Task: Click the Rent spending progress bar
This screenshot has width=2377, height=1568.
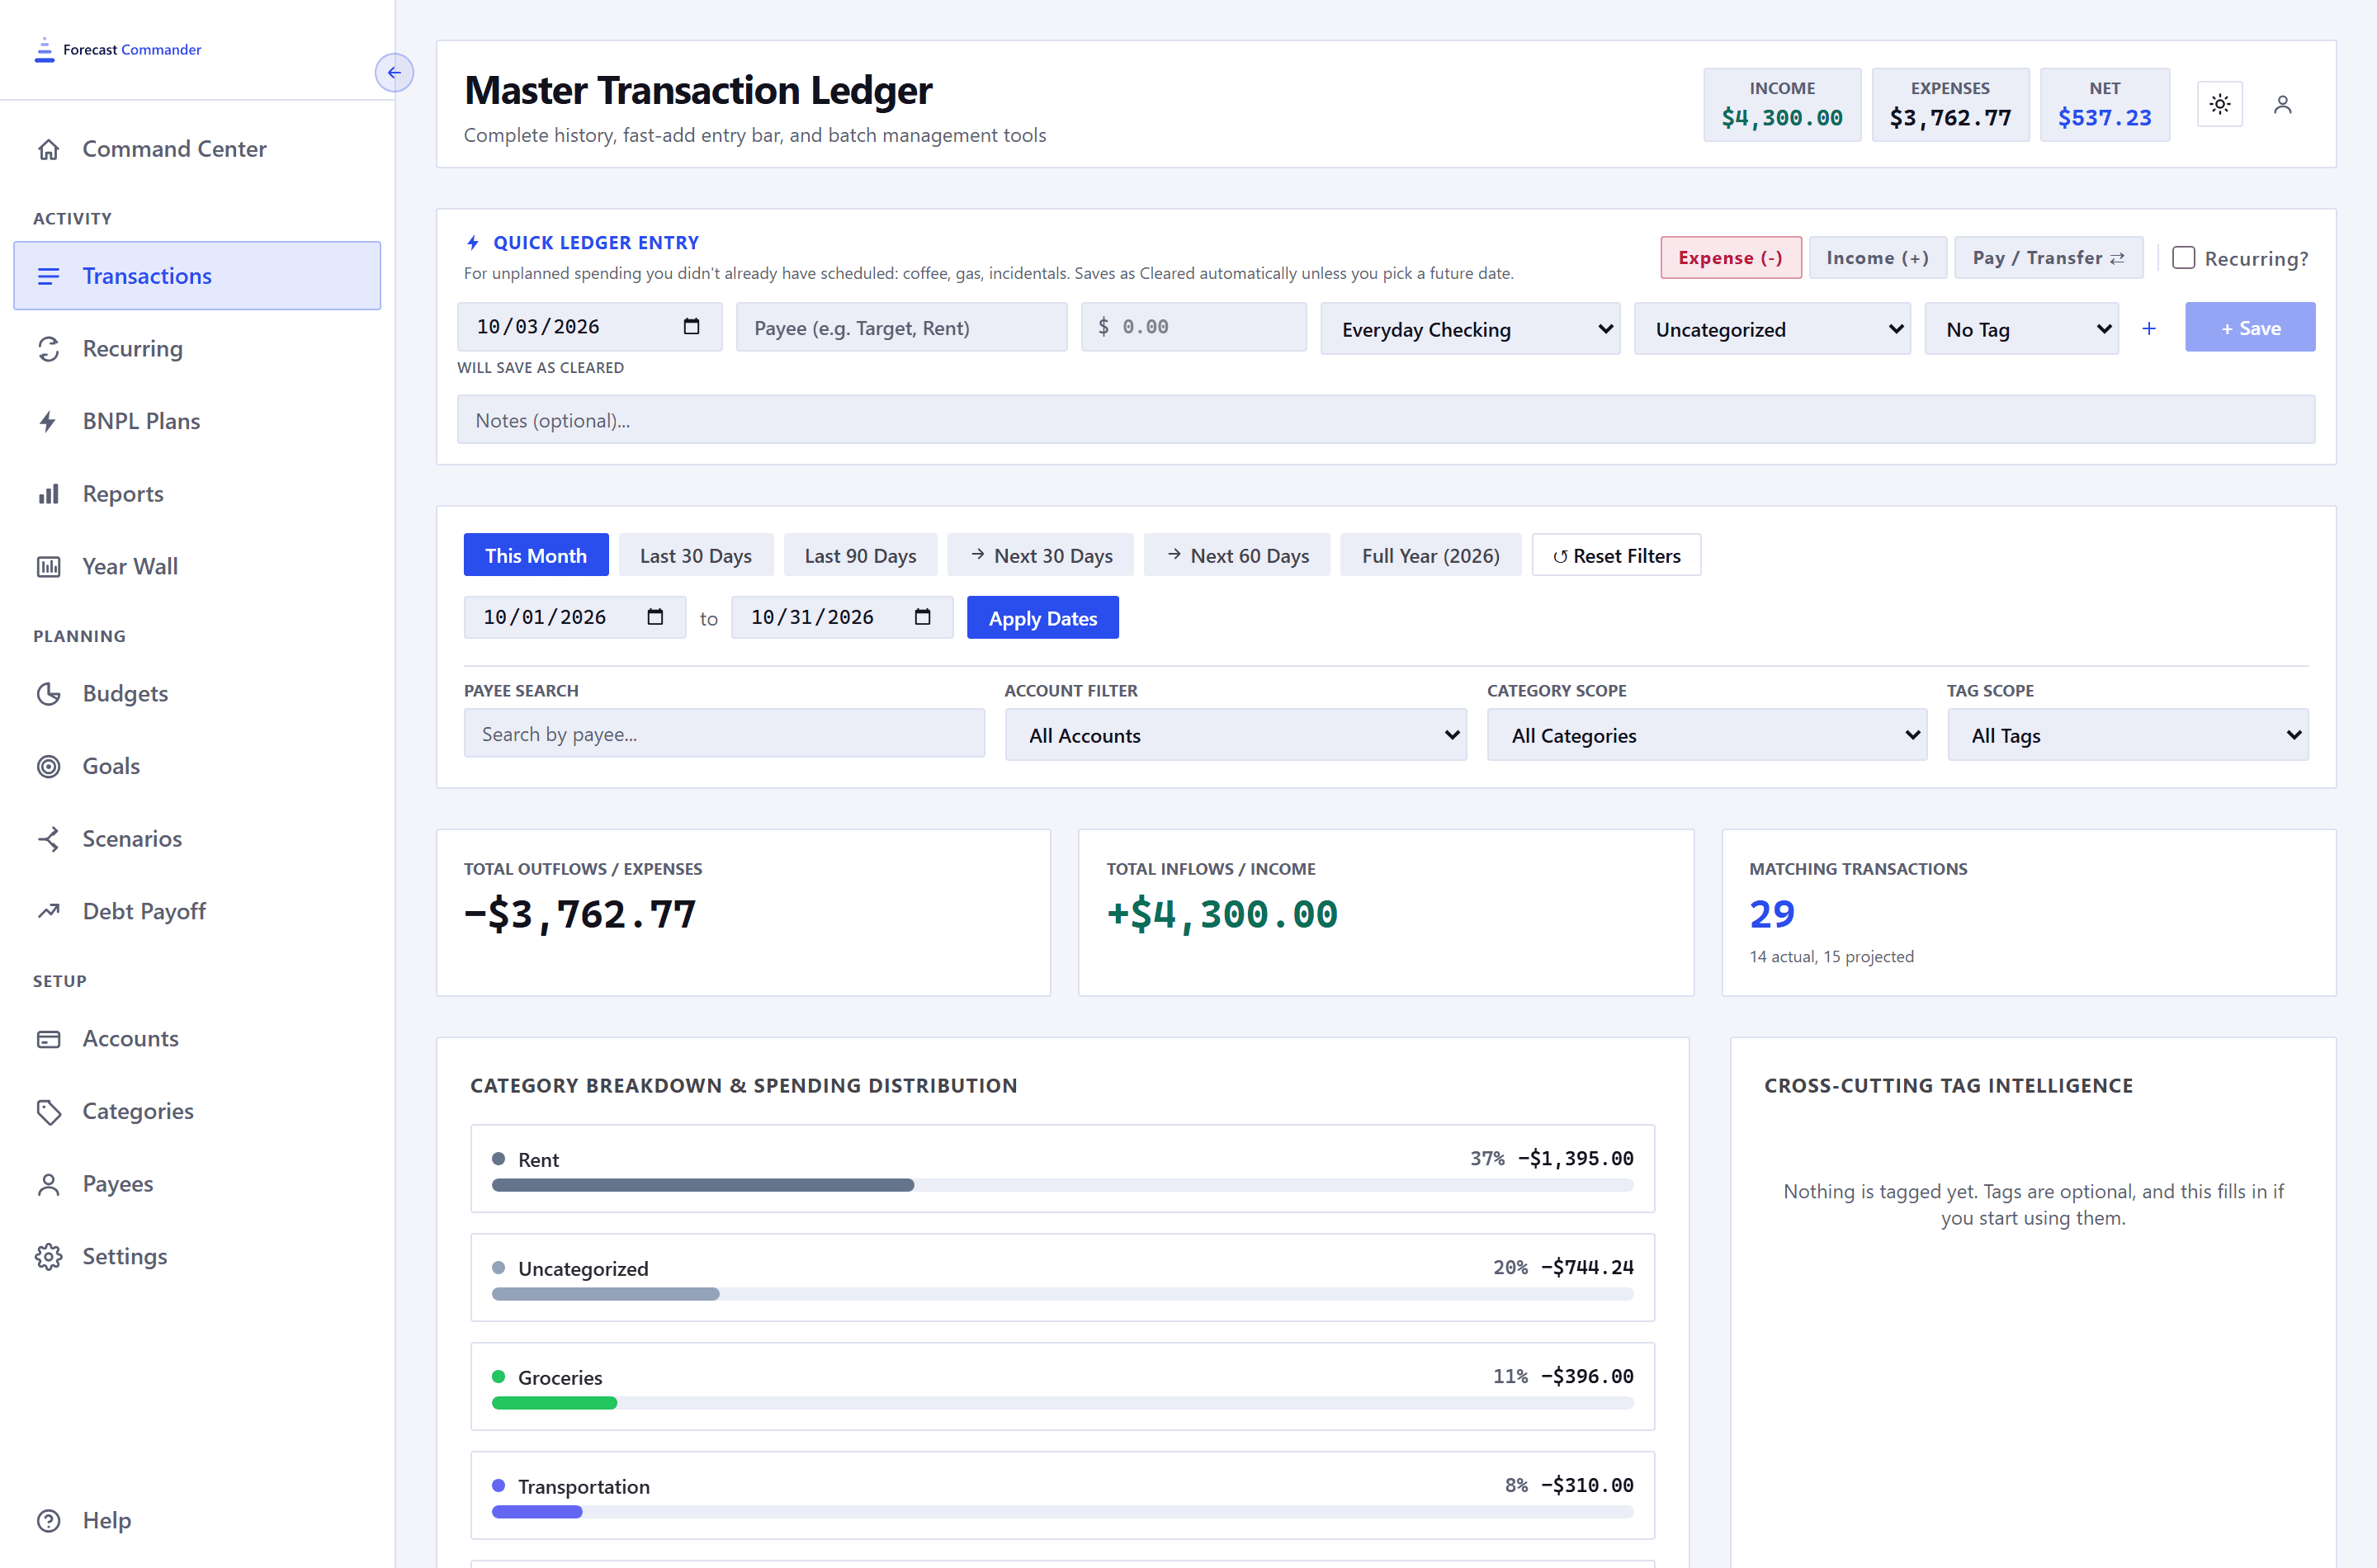Action: [1062, 1185]
